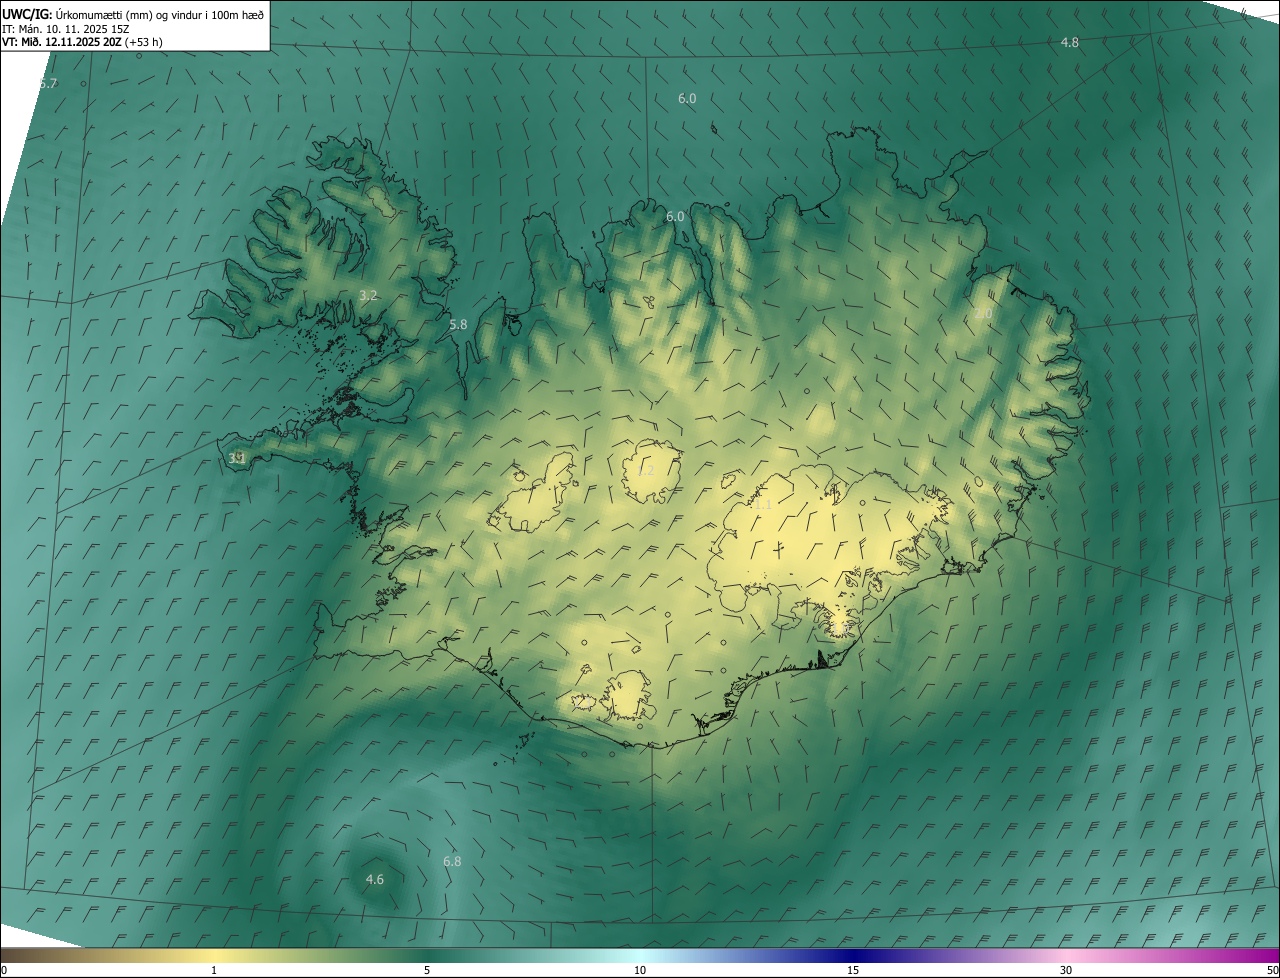Click the 3.1 value label on the western peninsula

click(x=237, y=458)
